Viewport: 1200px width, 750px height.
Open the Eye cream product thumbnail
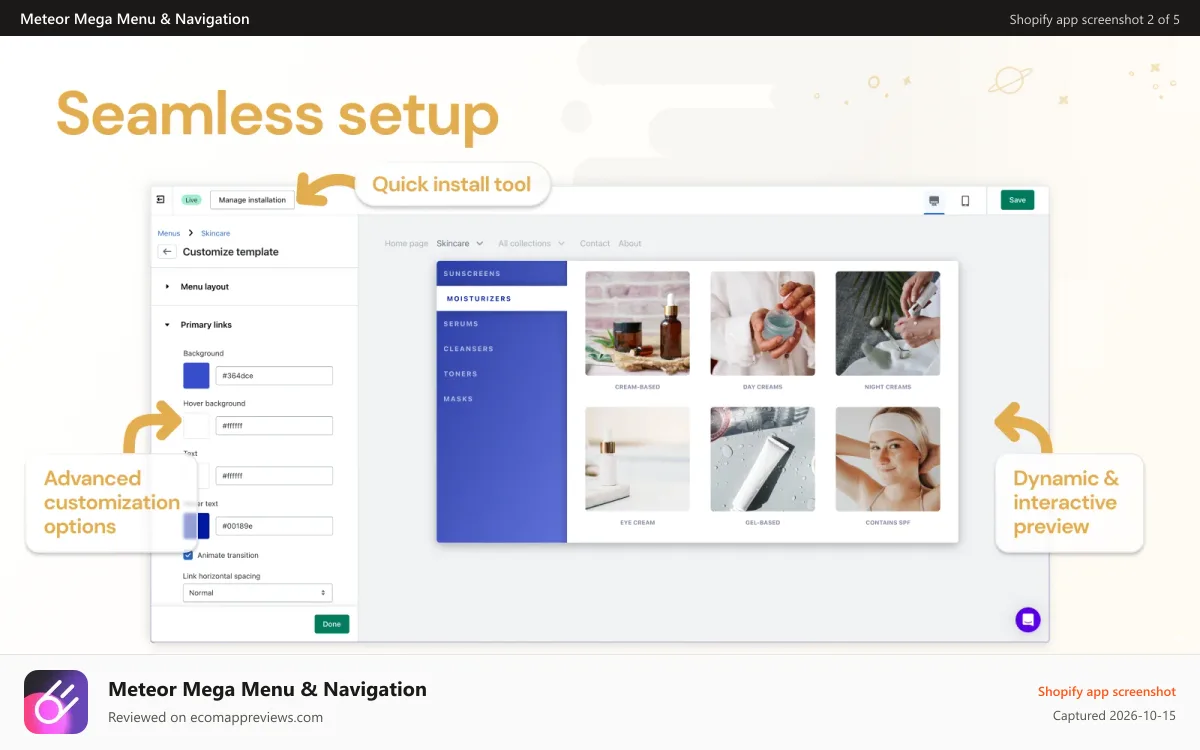point(637,459)
